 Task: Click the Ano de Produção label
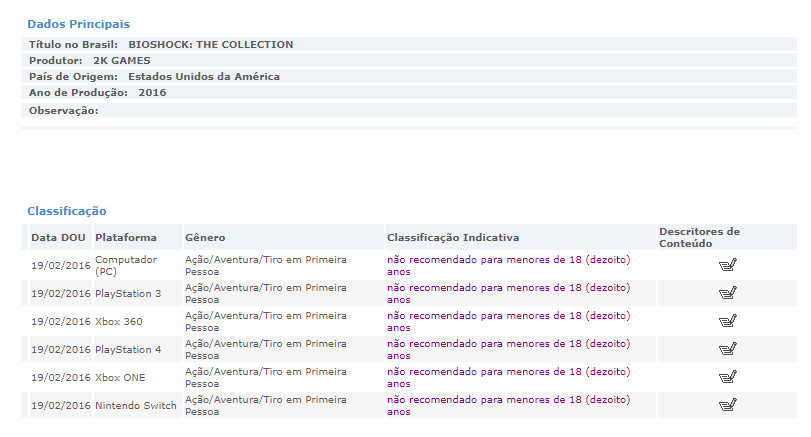(x=78, y=93)
